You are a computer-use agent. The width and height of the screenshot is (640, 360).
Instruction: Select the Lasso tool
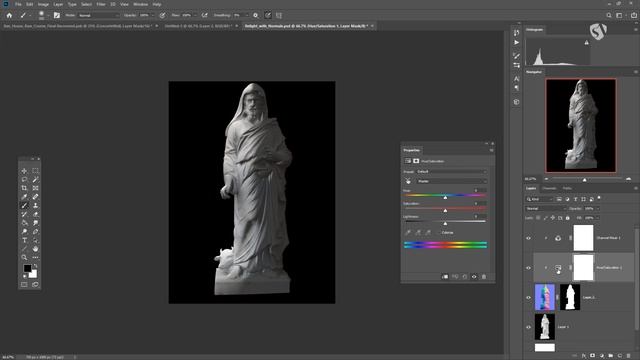pyautogui.click(x=24, y=180)
